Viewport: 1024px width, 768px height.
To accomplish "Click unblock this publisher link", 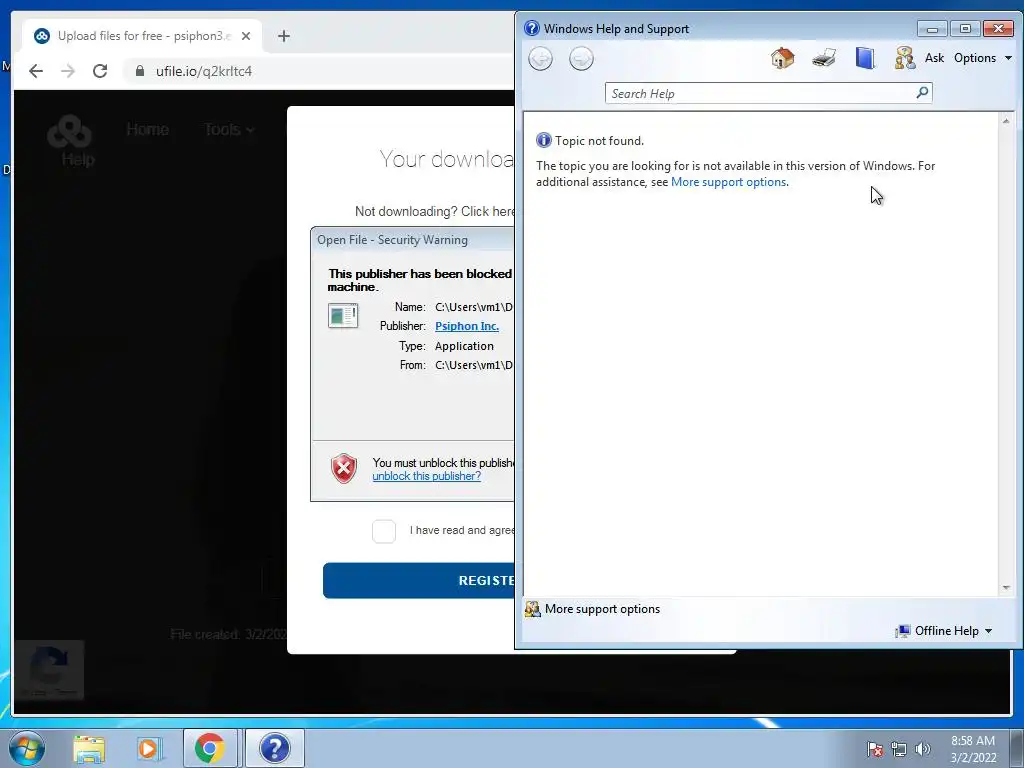I will pyautogui.click(x=426, y=476).
